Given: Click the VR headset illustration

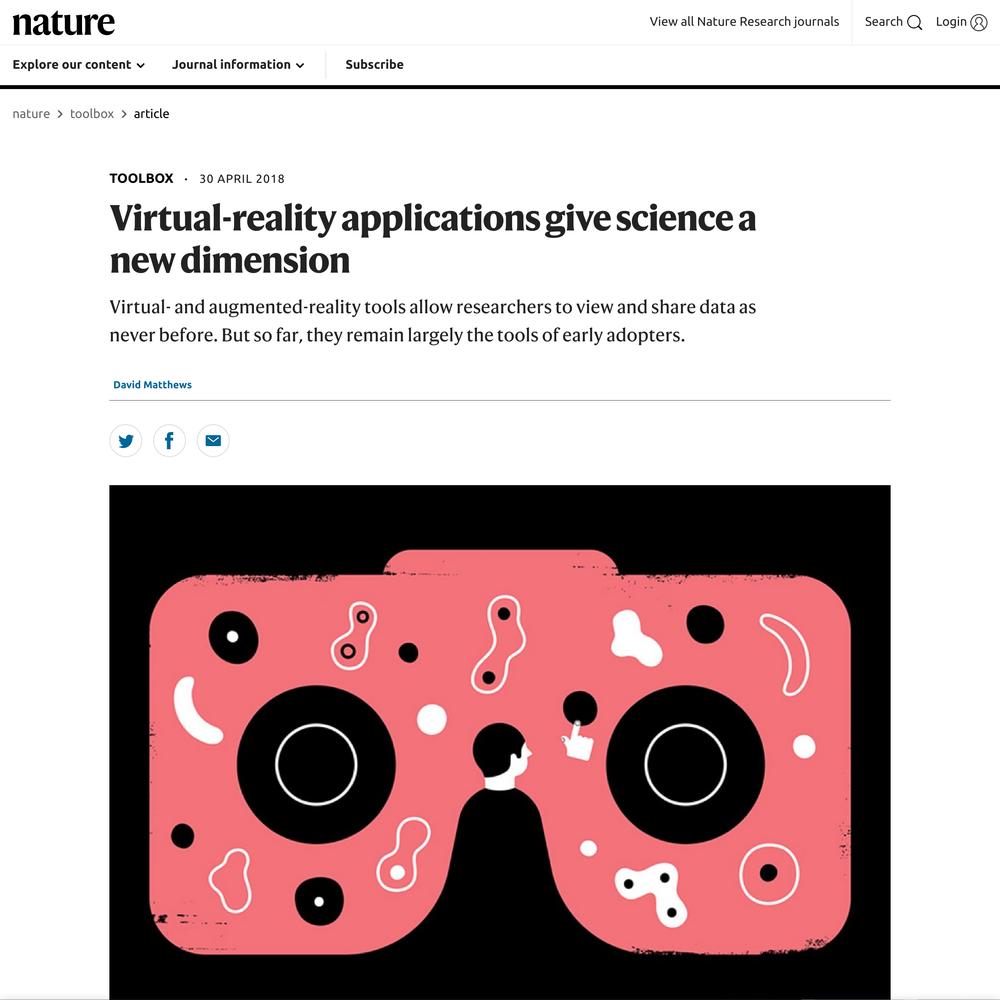Looking at the screenshot, I should click(500, 742).
